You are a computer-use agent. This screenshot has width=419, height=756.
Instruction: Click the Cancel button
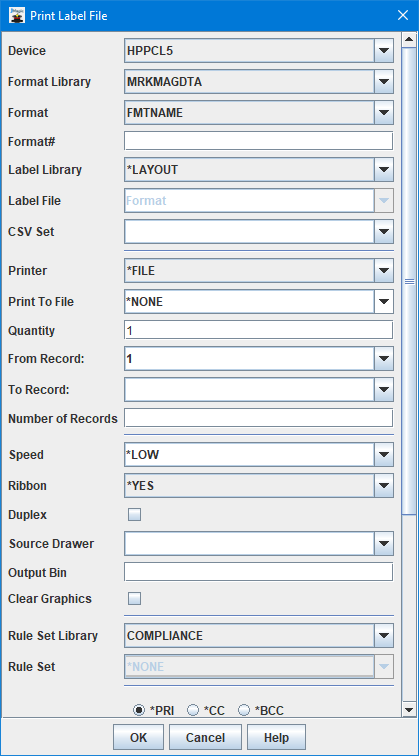[x=205, y=738]
